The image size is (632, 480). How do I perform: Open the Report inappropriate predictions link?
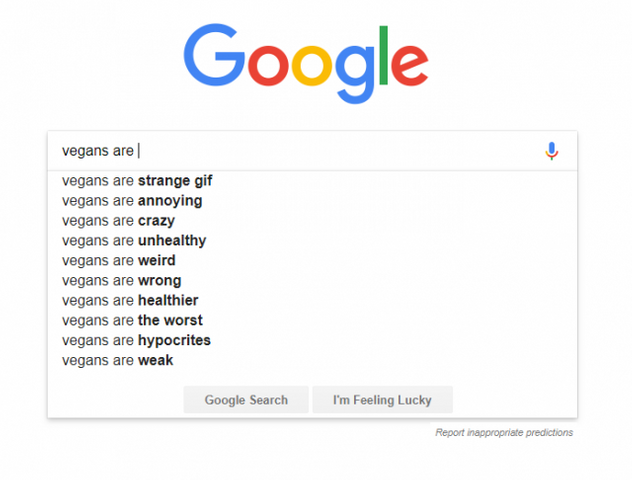(x=504, y=433)
